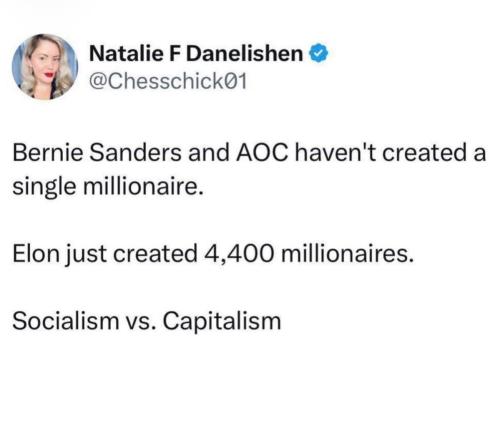The image size is (500, 435).
Task: Click the word "Capitalism"
Action: (x=222, y=322)
